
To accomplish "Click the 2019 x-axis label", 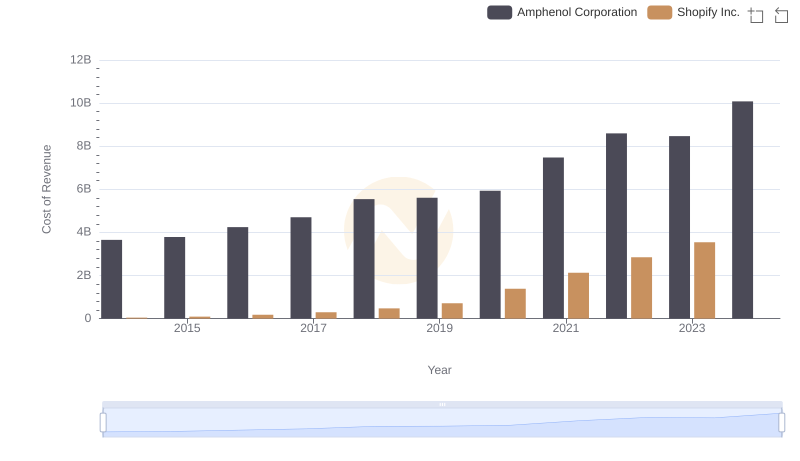I will [439, 328].
